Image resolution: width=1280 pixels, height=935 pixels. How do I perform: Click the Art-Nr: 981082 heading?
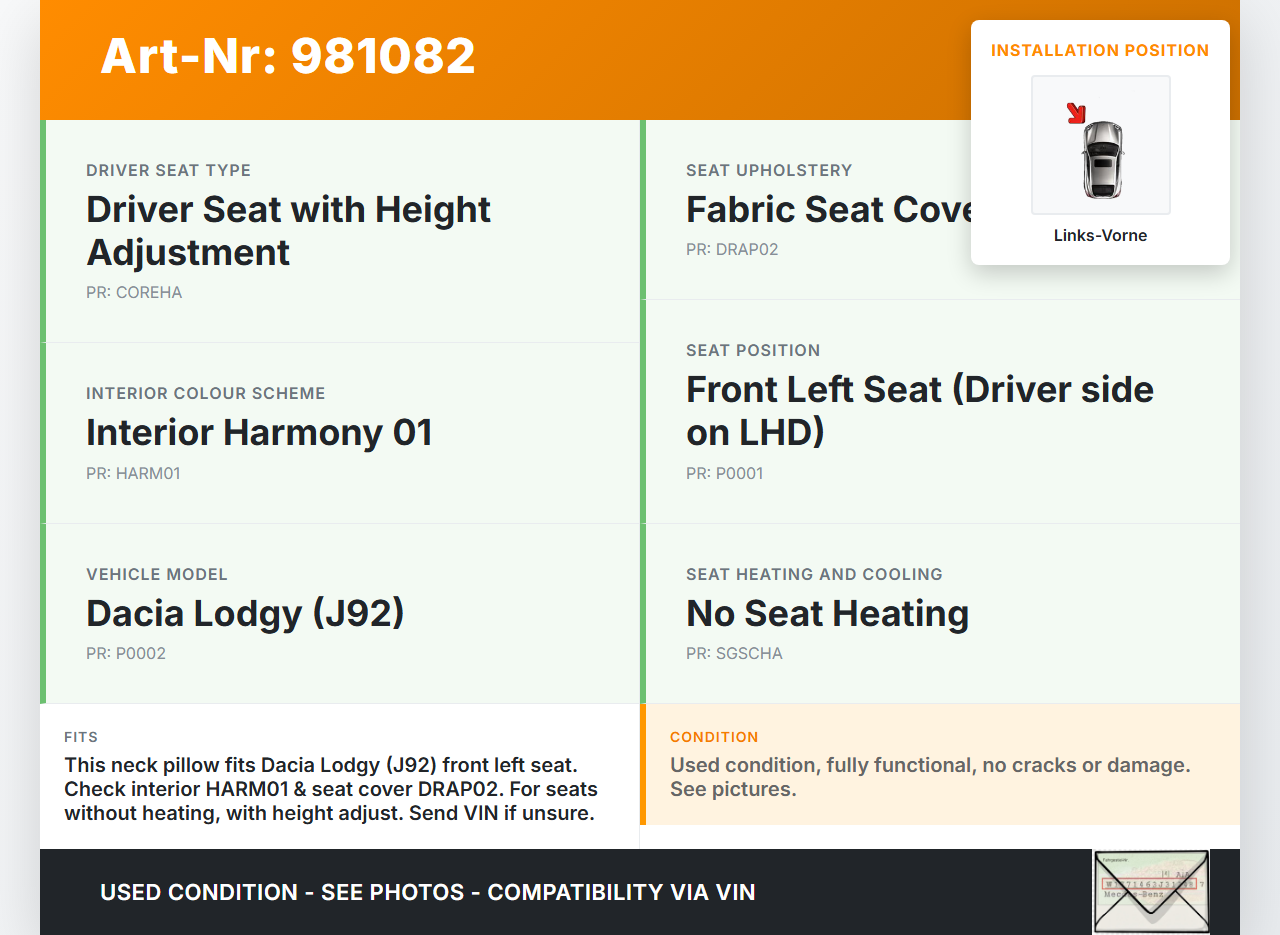coord(288,56)
